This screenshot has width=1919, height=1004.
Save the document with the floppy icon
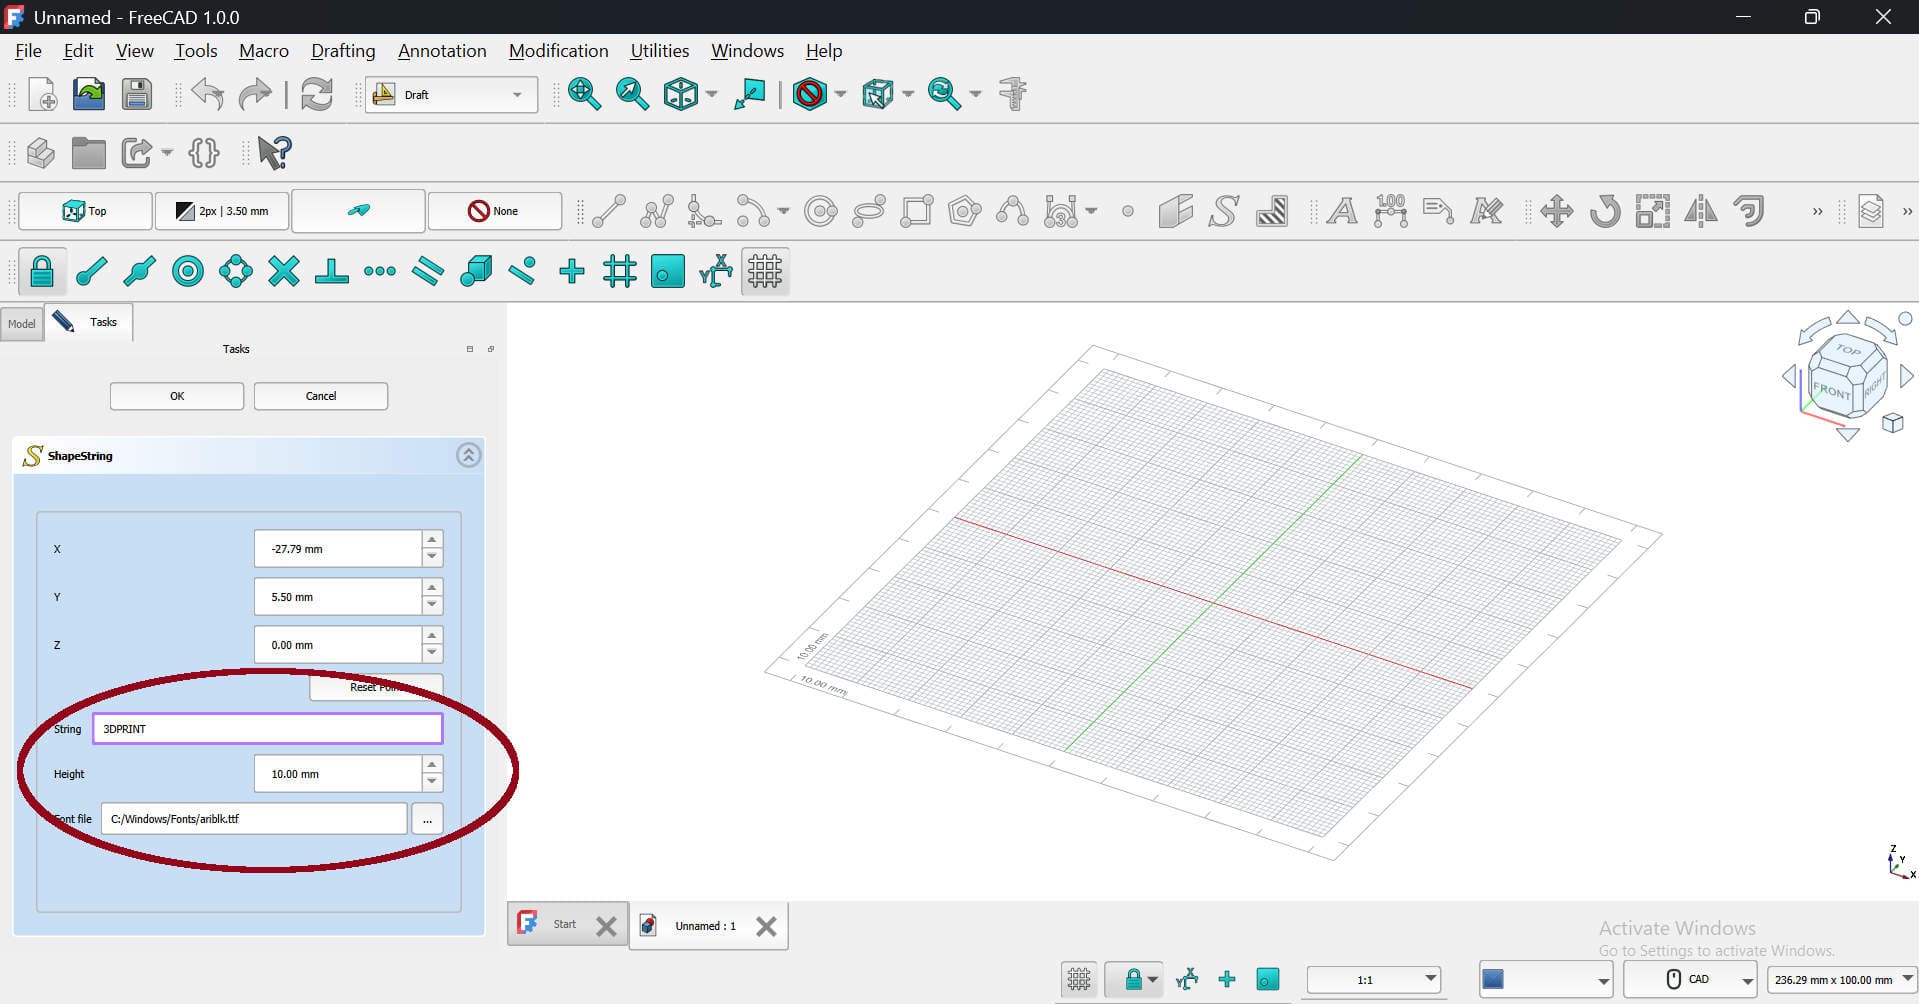[x=137, y=94]
